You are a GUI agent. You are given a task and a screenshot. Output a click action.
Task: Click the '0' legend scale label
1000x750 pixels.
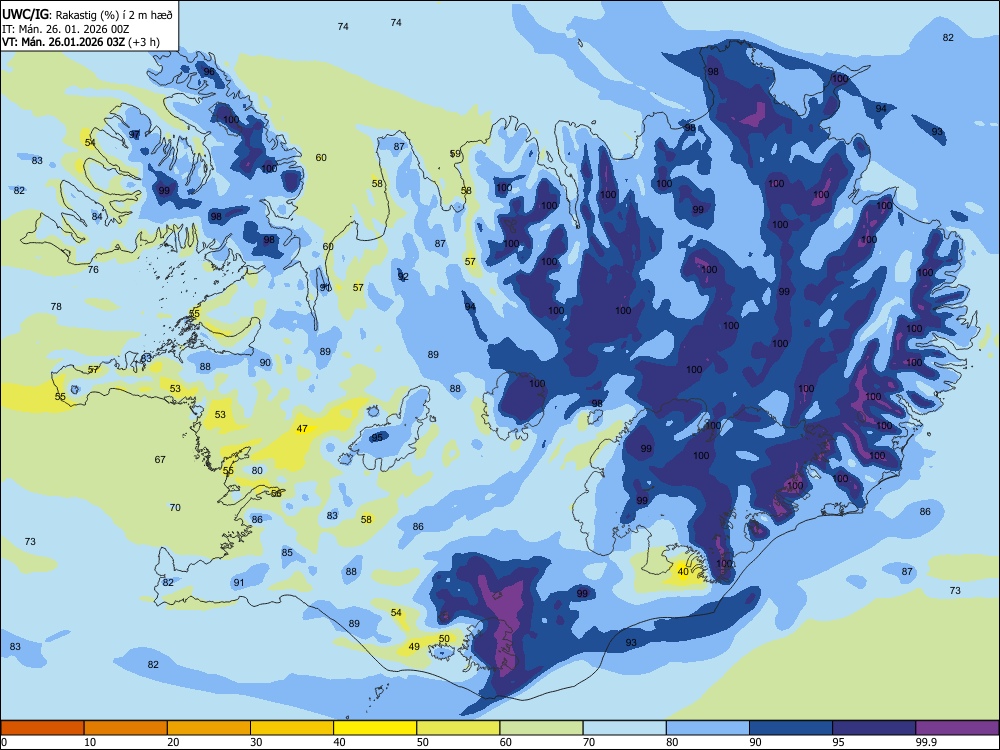(4, 742)
